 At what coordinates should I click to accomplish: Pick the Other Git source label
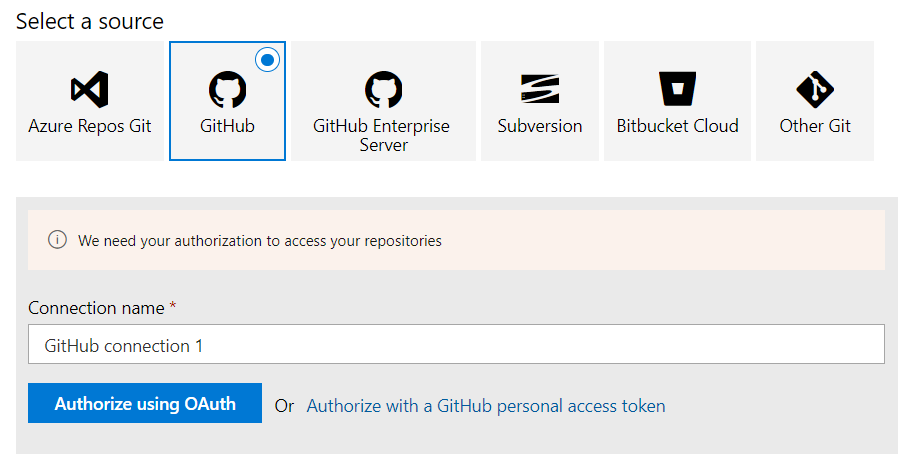coord(815,126)
